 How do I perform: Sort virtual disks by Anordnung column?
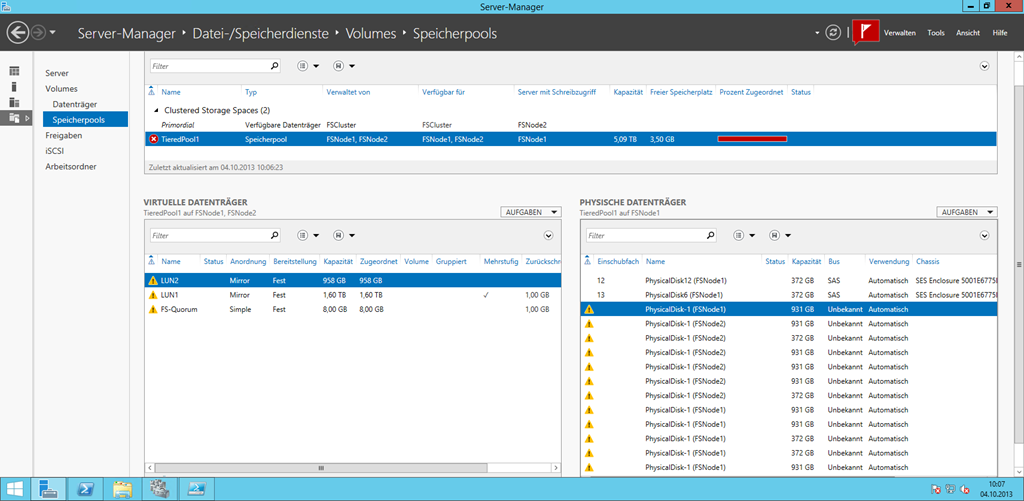tap(248, 261)
